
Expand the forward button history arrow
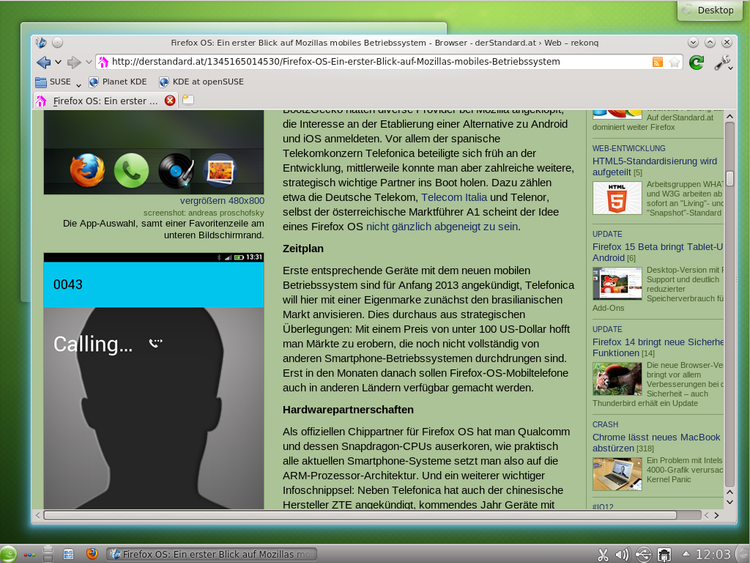(x=87, y=62)
